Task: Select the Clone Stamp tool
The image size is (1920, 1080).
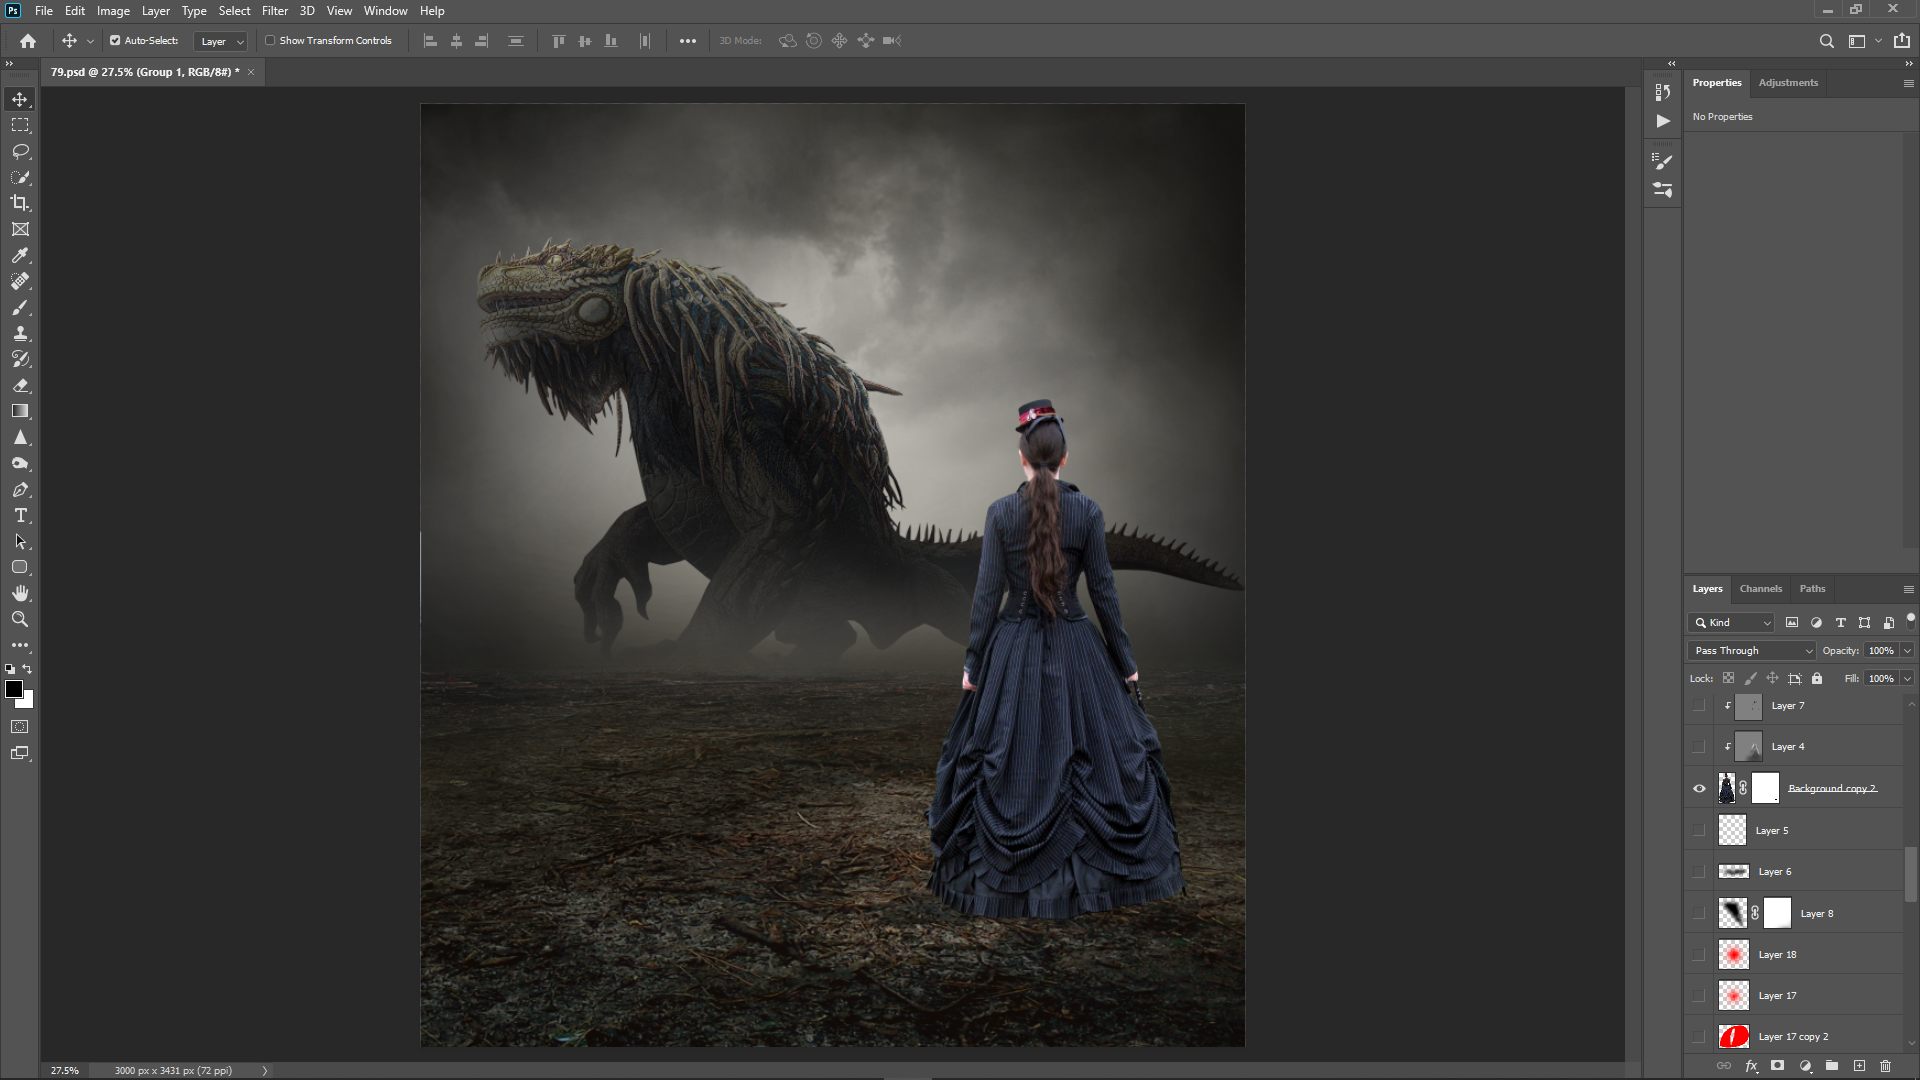Action: [20, 333]
